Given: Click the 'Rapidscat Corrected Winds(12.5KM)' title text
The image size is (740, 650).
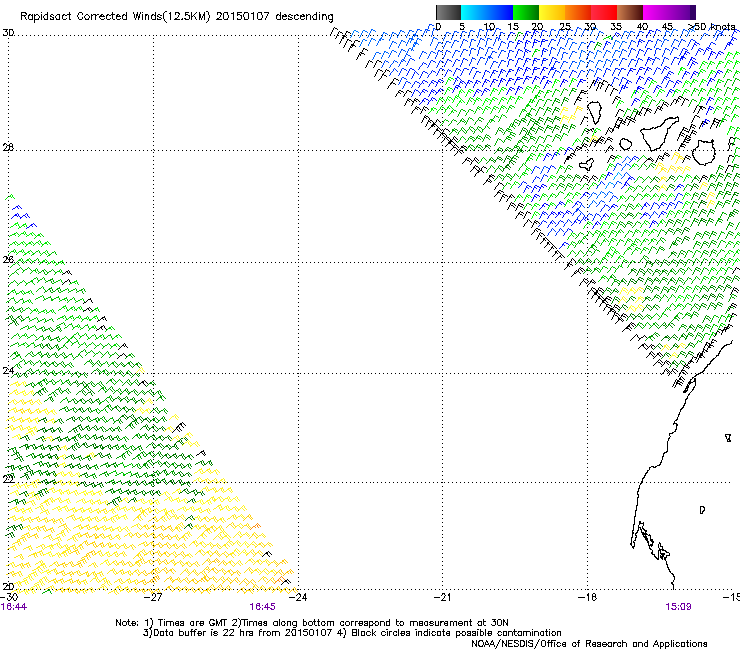Looking at the screenshot, I should pos(115,17).
